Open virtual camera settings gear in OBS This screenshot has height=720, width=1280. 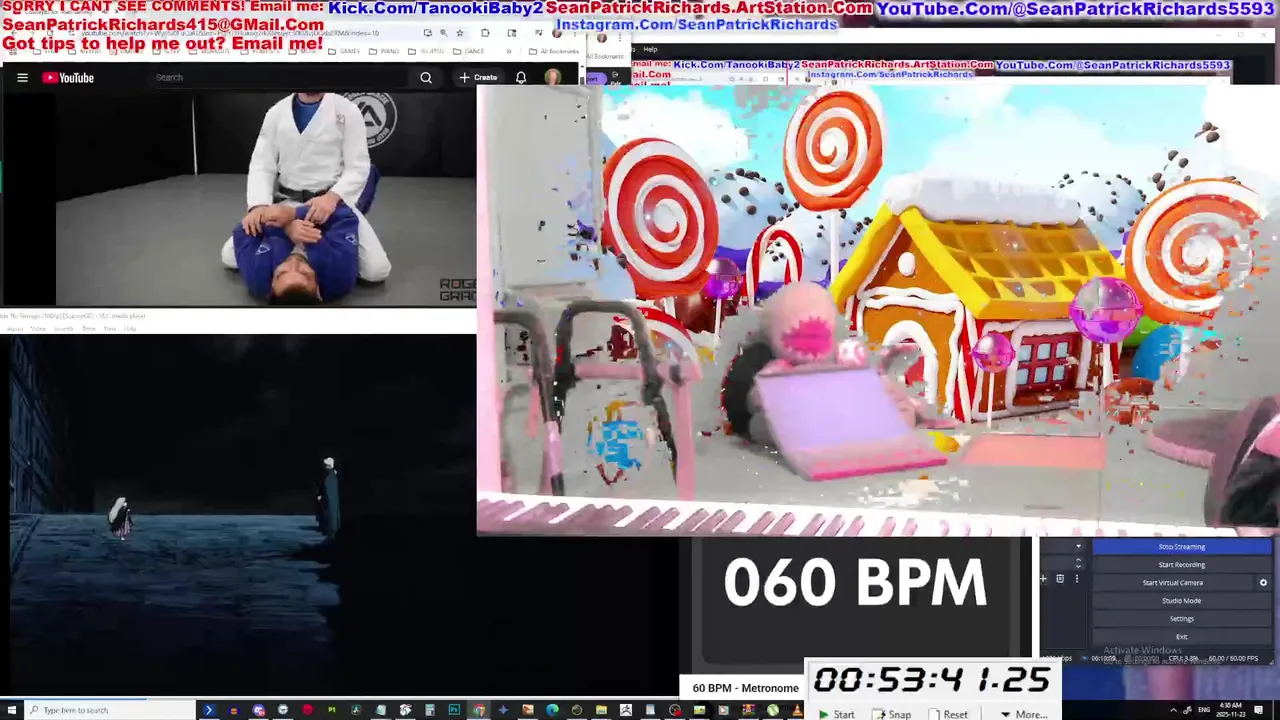tap(1263, 583)
